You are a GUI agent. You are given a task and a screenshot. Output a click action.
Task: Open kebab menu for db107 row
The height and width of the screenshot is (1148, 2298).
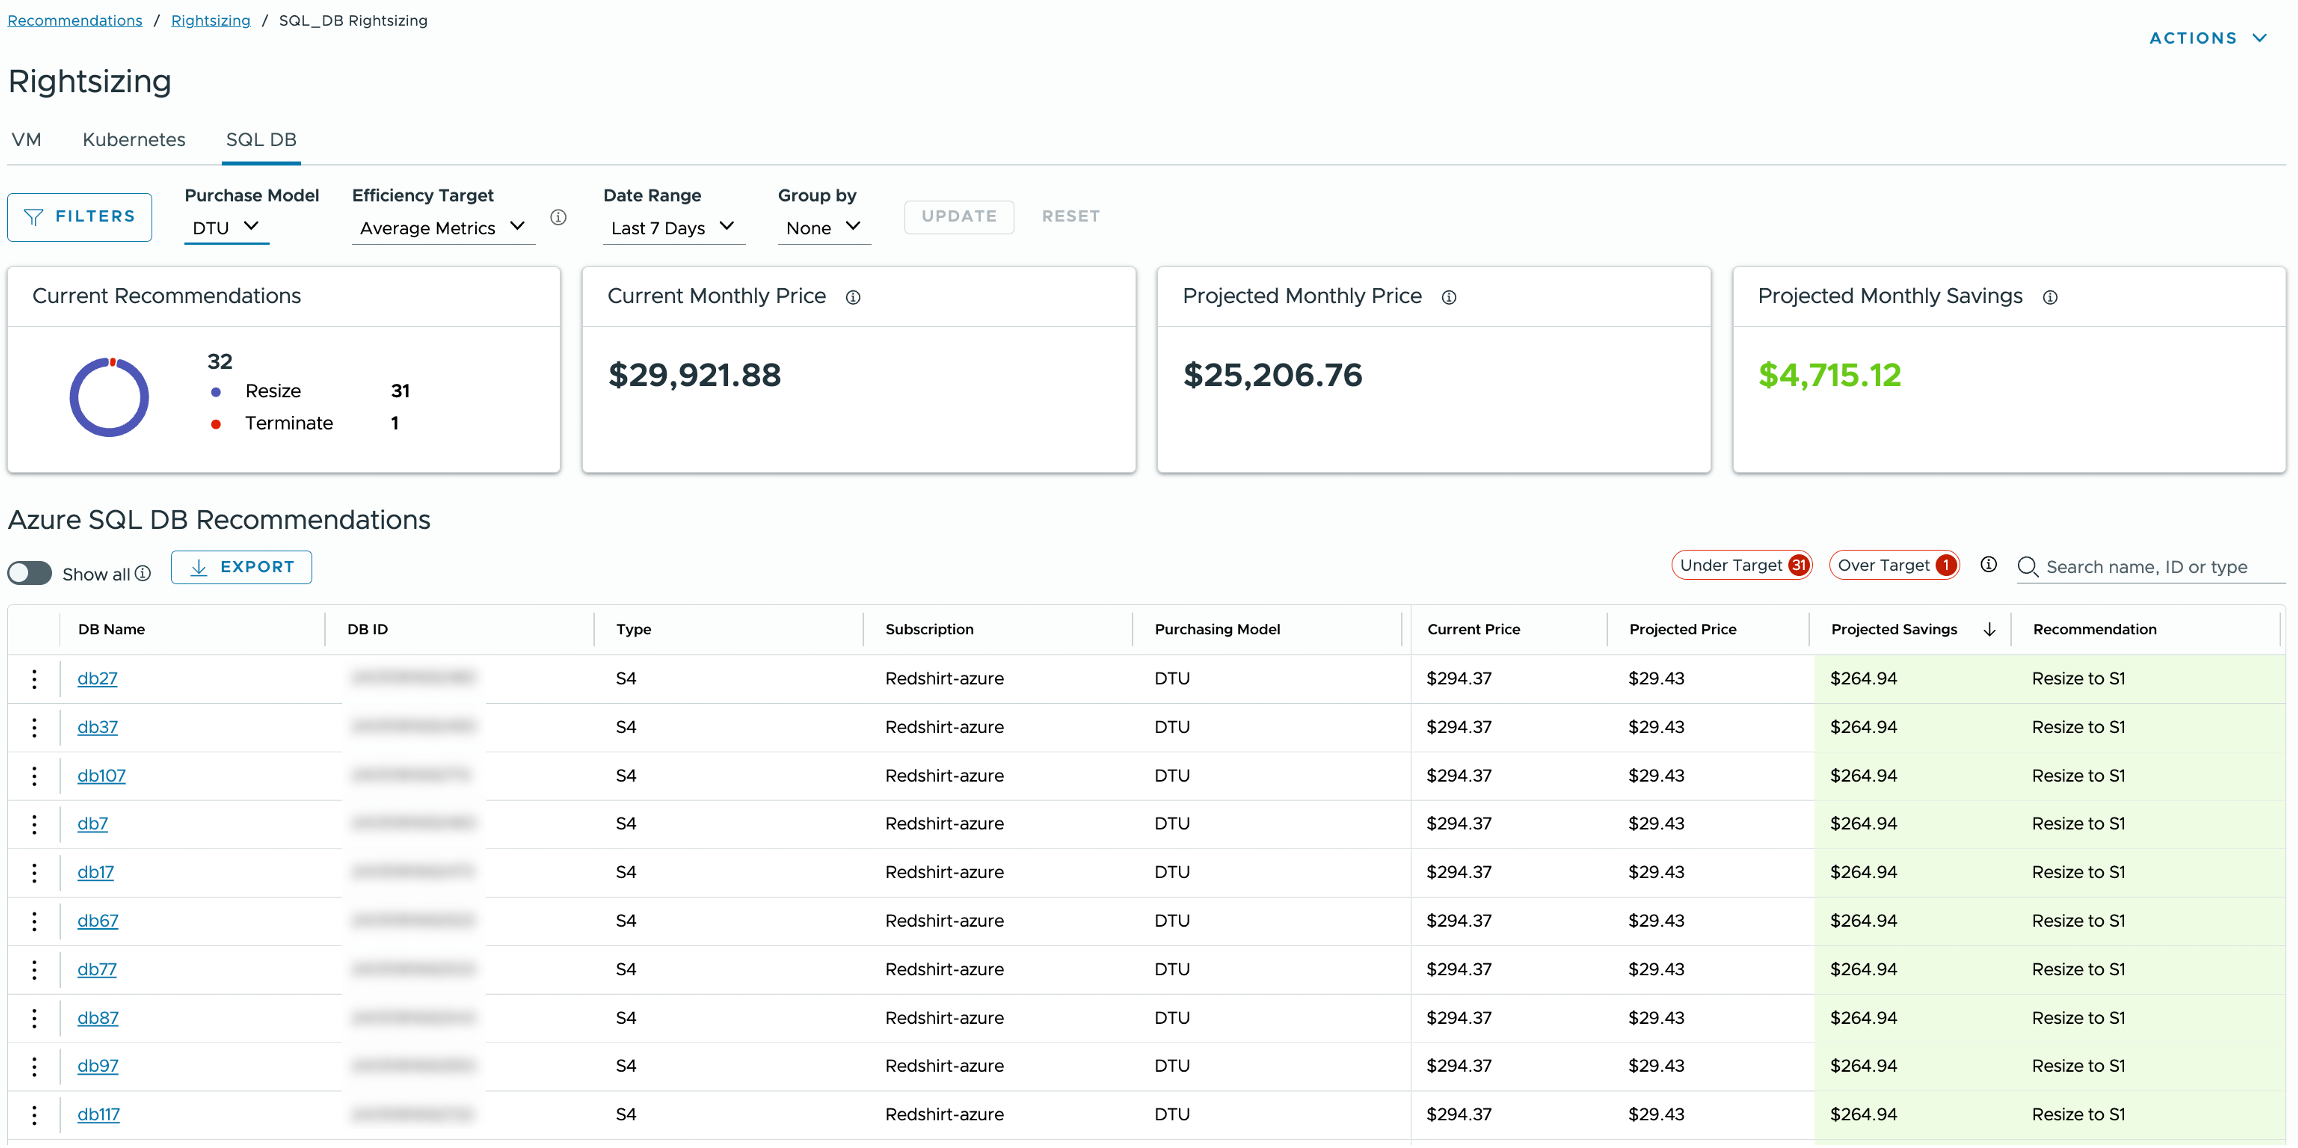click(x=34, y=776)
